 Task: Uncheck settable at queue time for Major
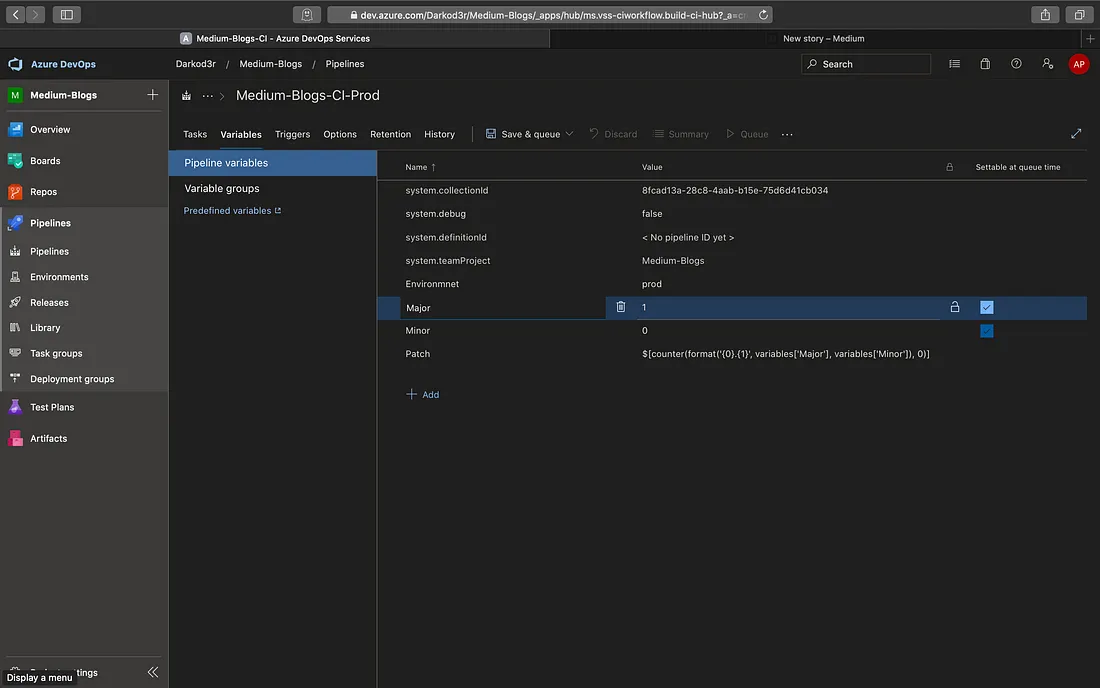[x=986, y=307]
